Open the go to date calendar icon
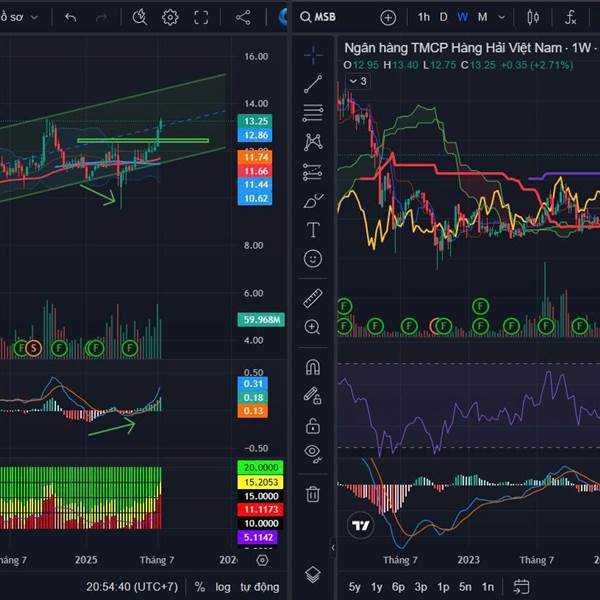 click(521, 587)
